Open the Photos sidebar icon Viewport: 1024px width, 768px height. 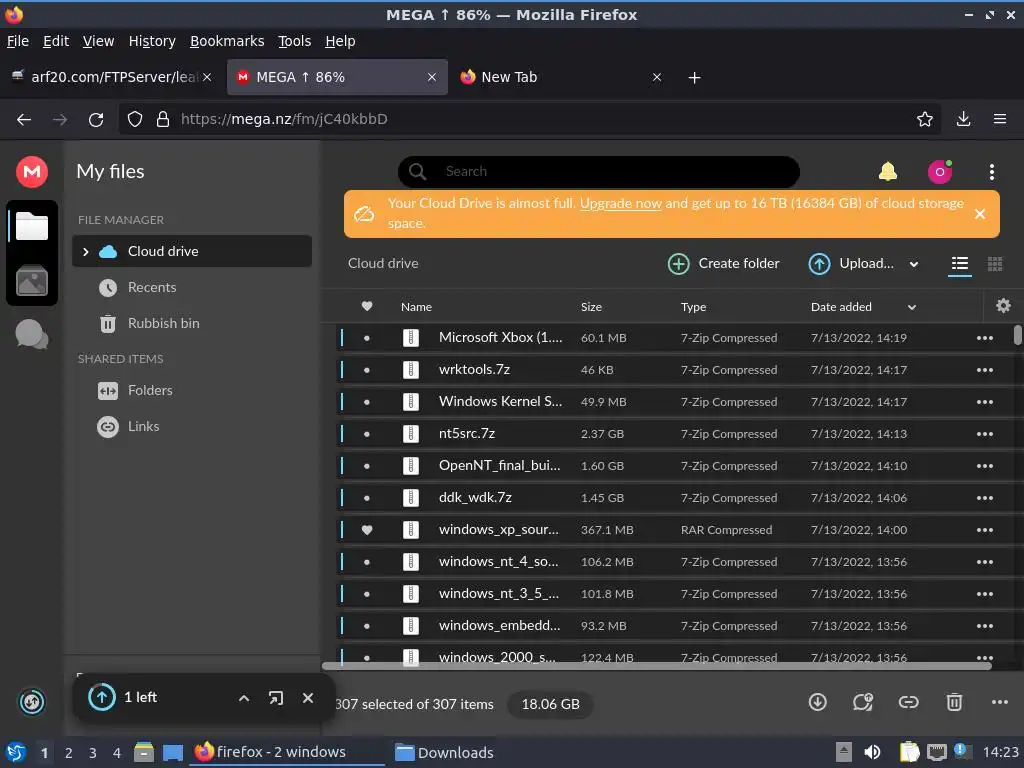tap(31, 281)
